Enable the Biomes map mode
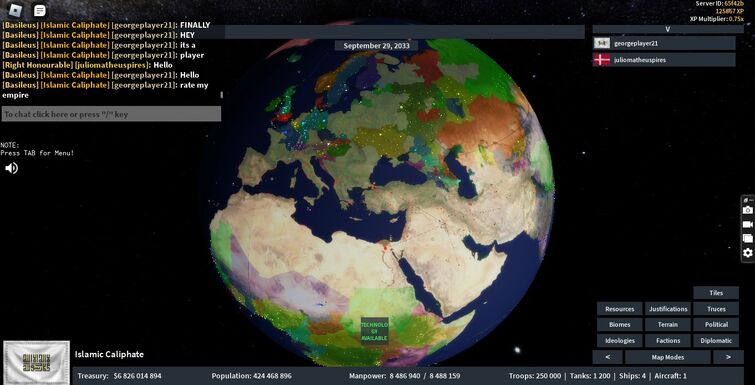The width and height of the screenshot is (755, 385). tap(620, 324)
